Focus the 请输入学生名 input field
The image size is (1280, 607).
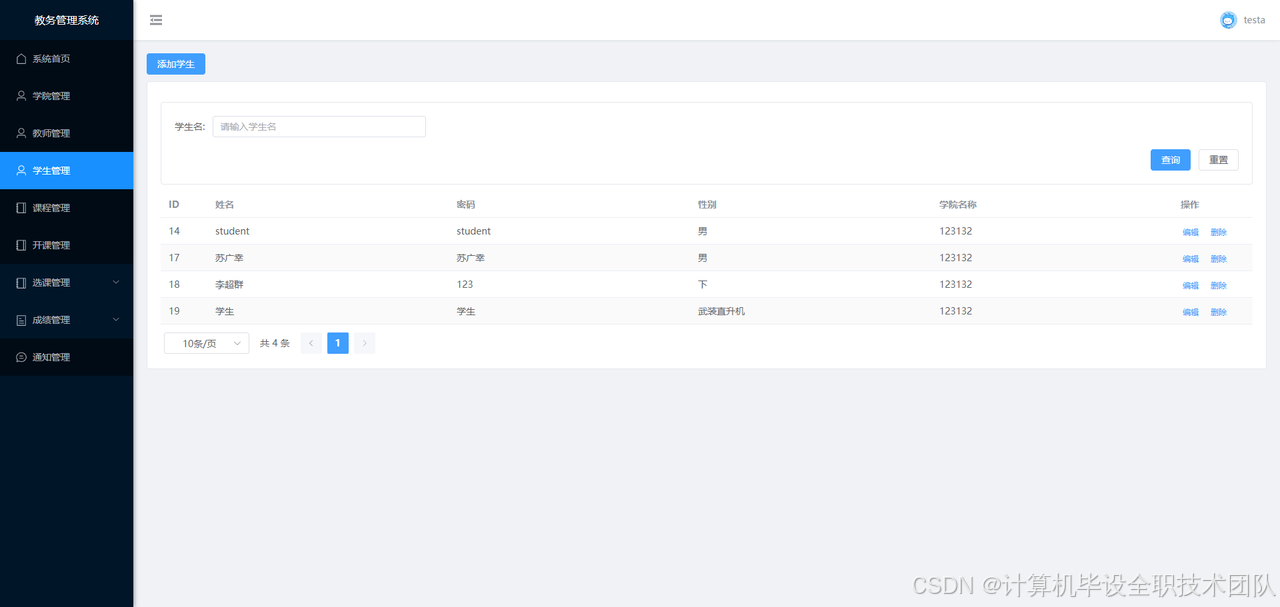point(319,127)
